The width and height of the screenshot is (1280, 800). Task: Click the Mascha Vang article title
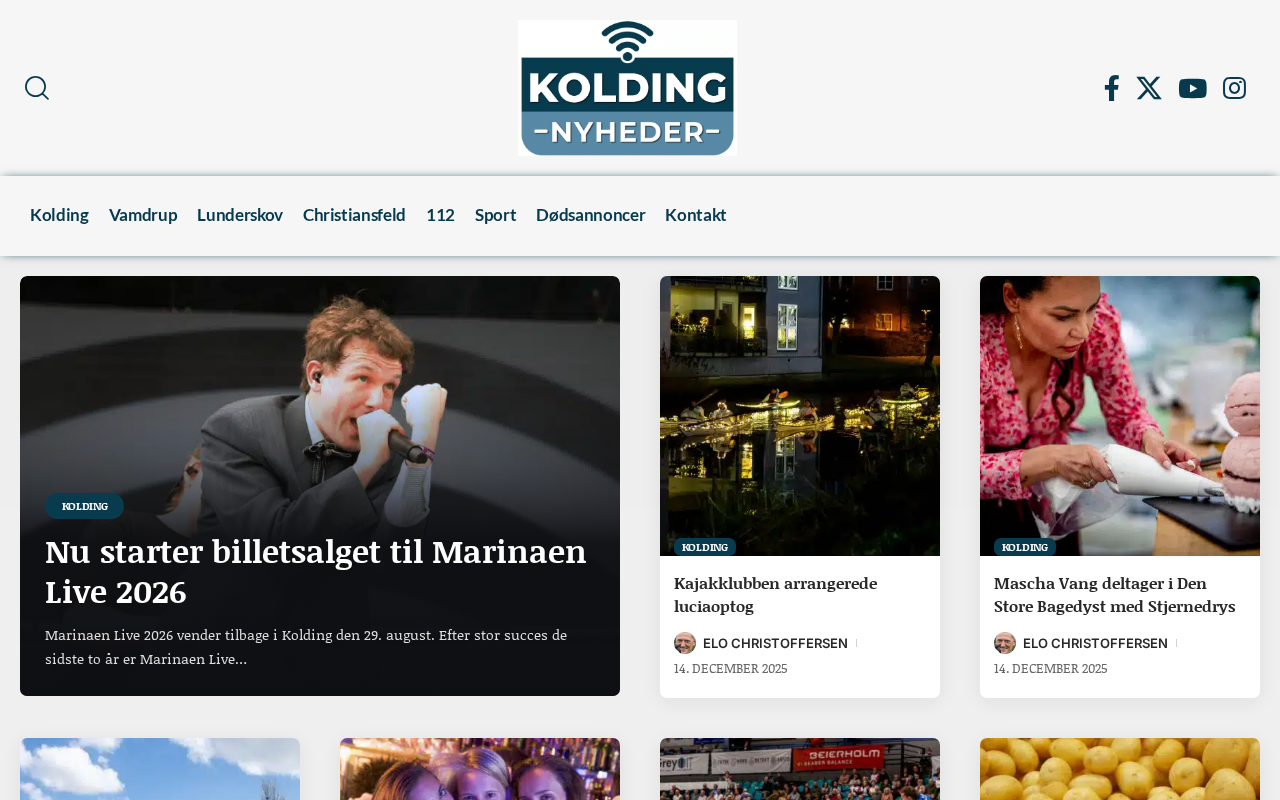coord(1115,594)
